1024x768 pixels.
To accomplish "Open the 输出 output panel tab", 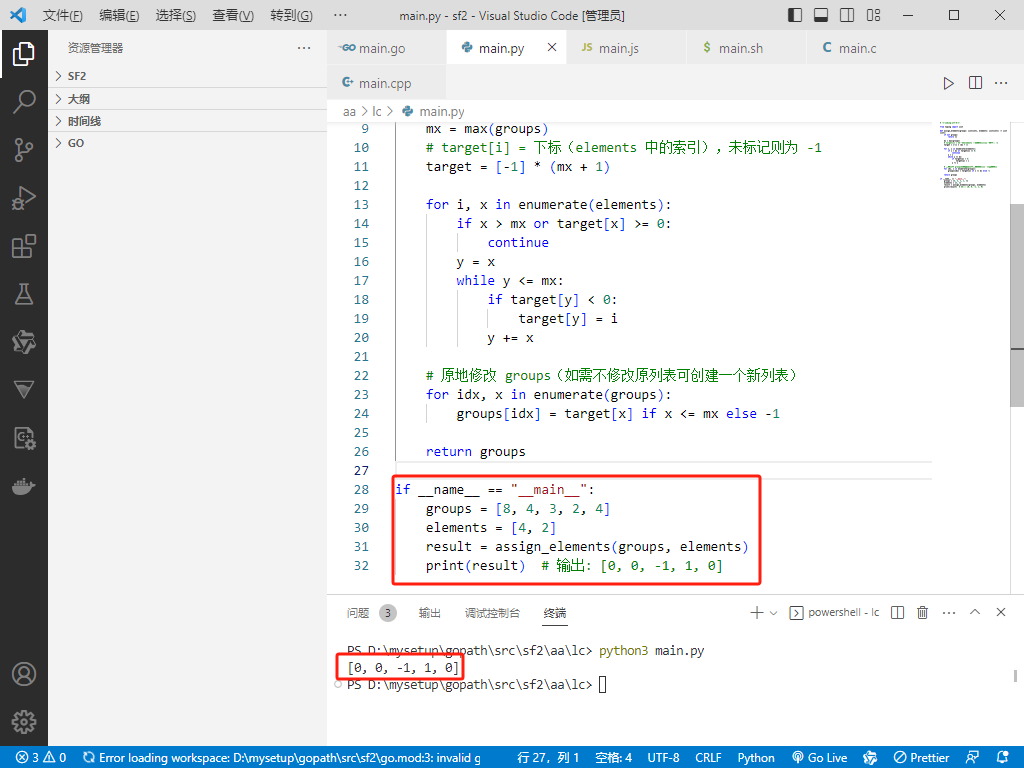I will pyautogui.click(x=429, y=613).
